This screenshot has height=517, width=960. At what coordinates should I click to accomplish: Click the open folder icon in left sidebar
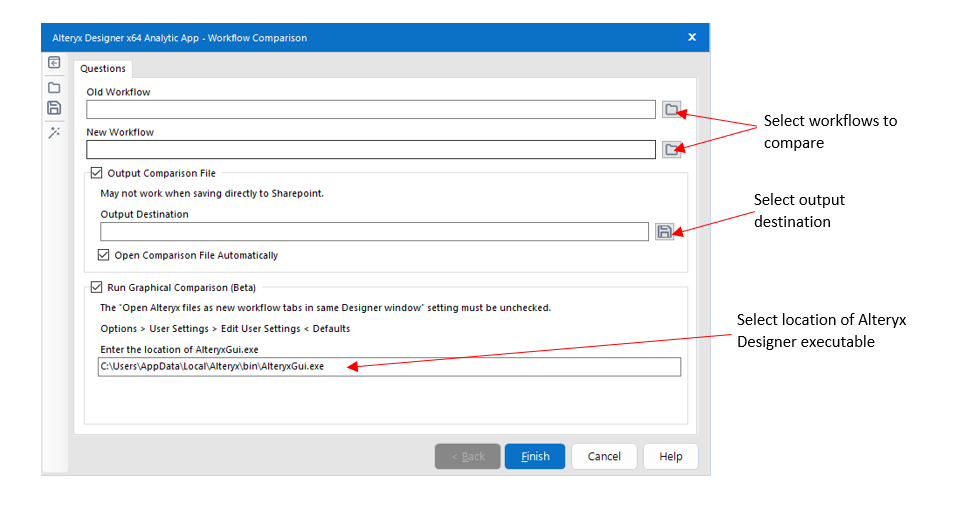pos(55,87)
